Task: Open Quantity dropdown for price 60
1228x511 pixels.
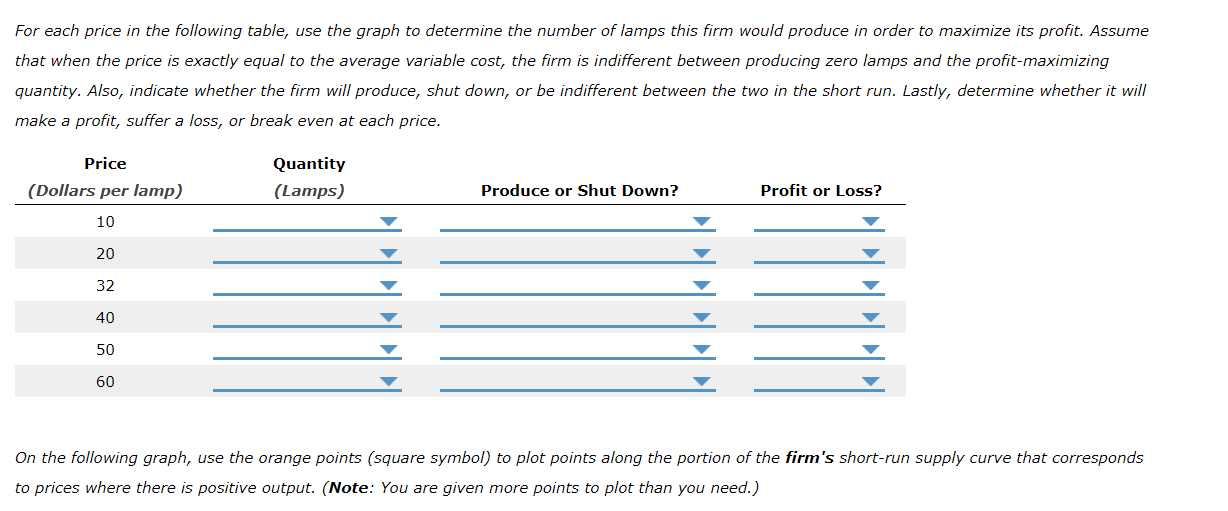Action: tap(307, 381)
